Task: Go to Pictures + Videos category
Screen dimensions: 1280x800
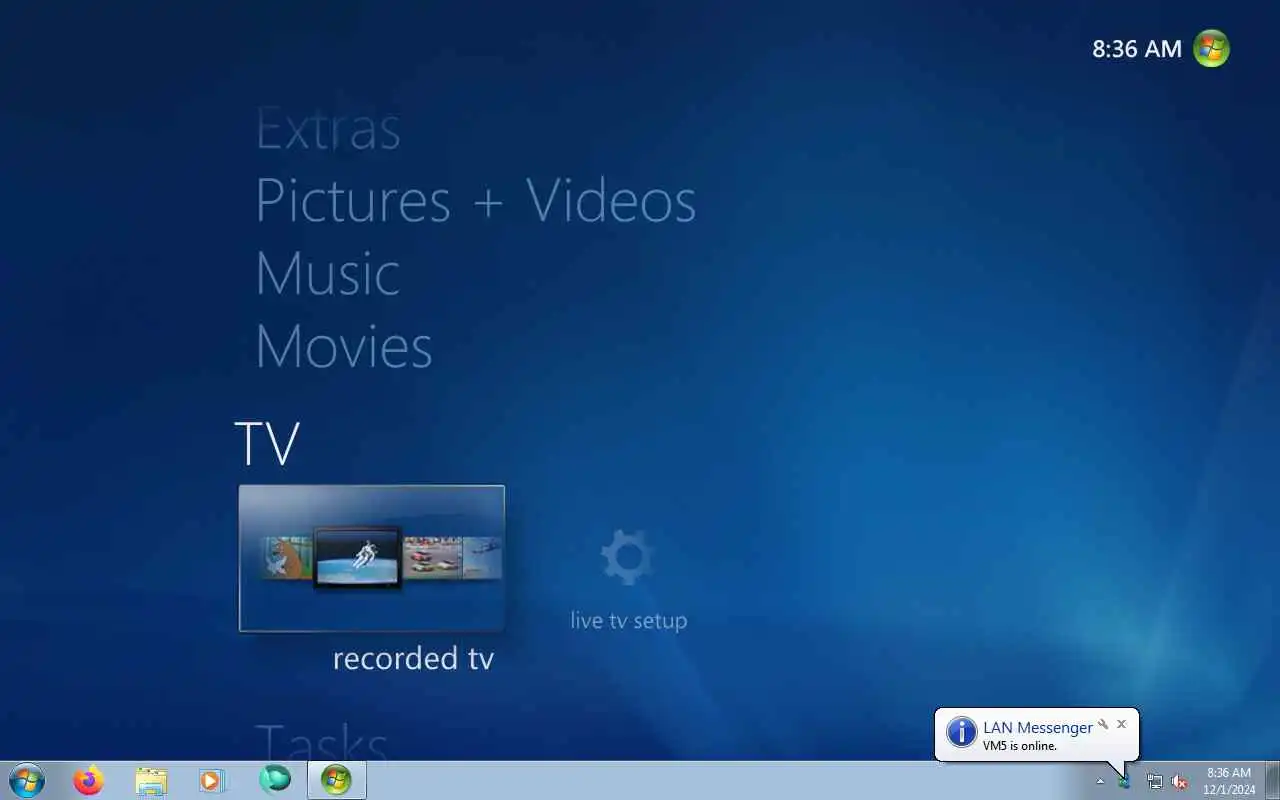Action: point(475,200)
